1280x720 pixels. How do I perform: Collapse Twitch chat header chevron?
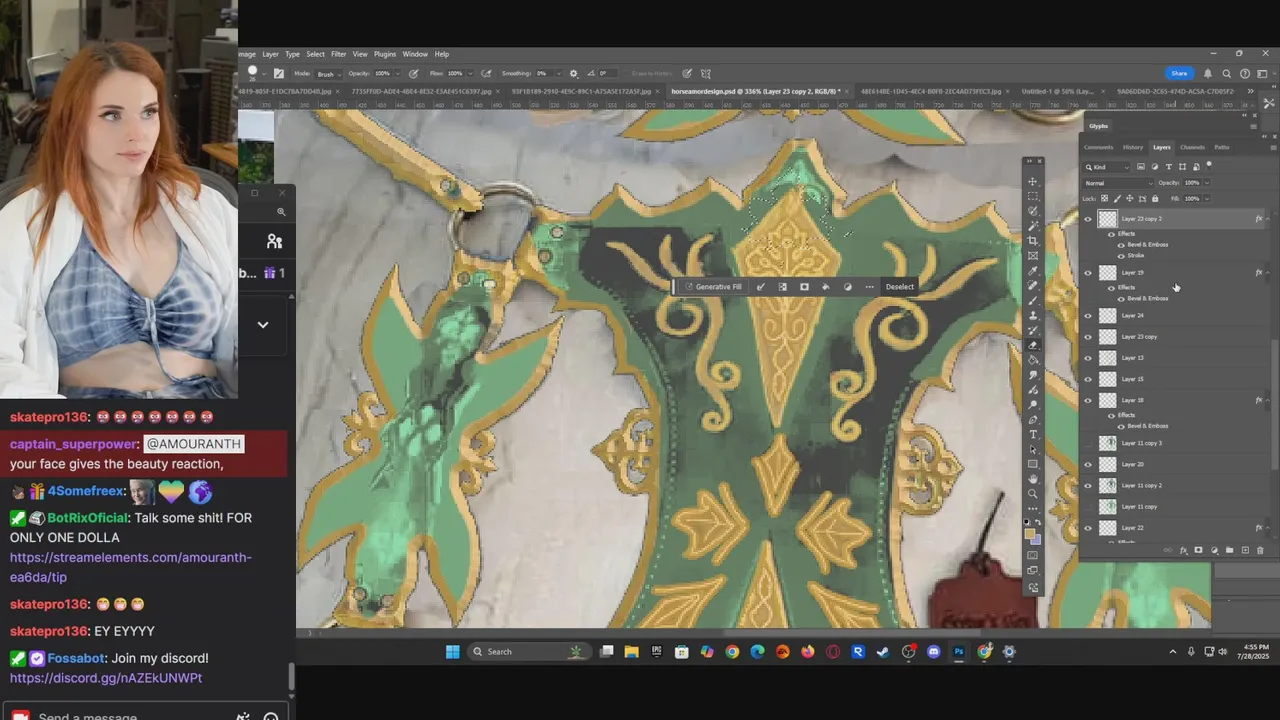coord(263,324)
